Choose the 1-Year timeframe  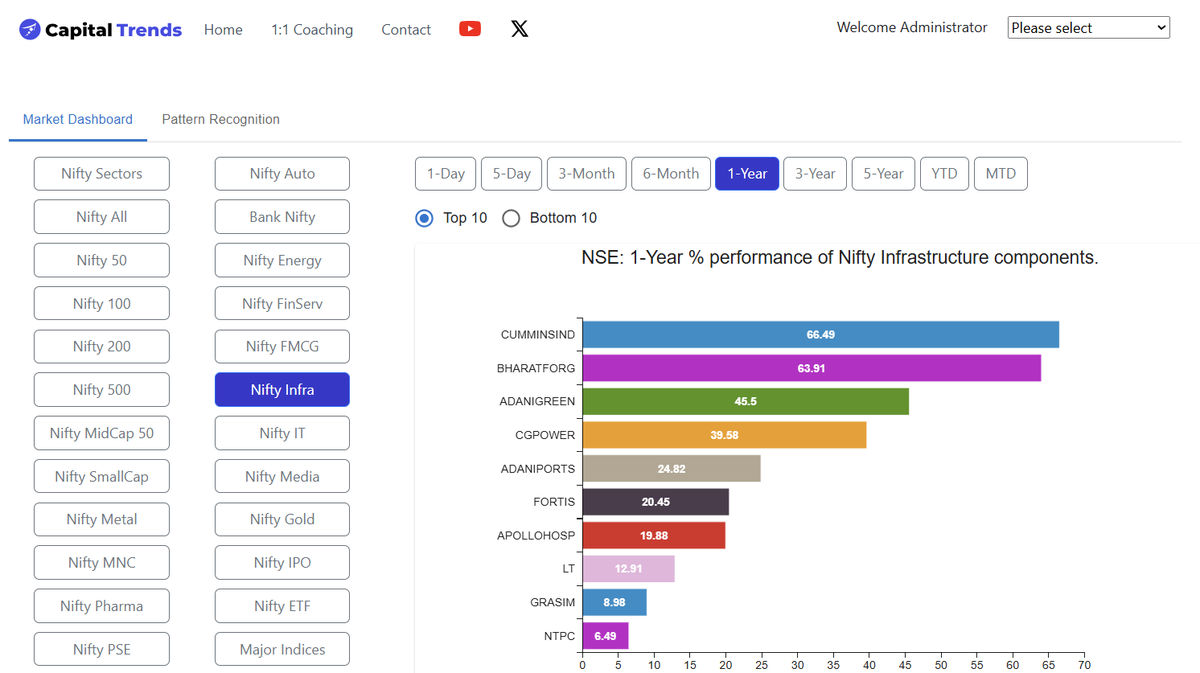coord(747,174)
